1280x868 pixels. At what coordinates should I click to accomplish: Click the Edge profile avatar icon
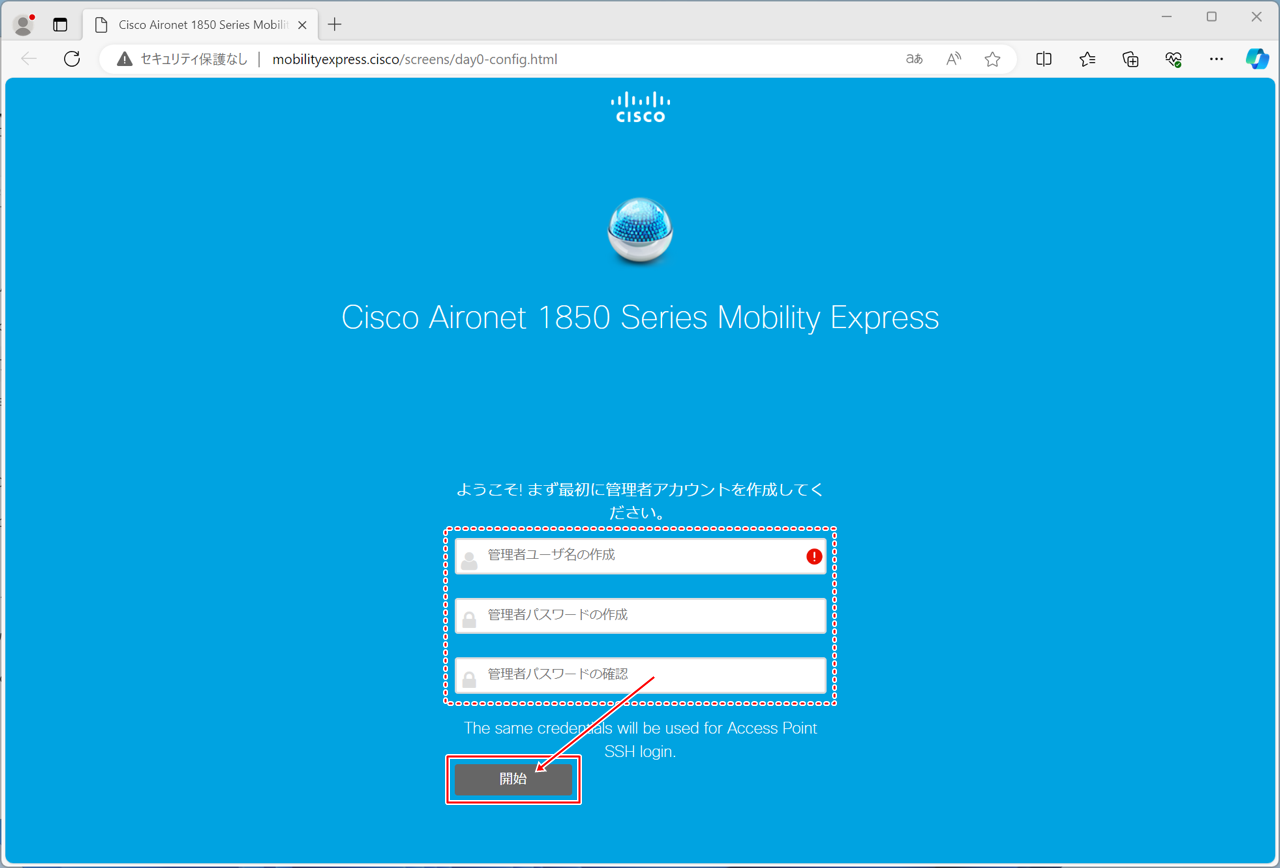point(23,24)
